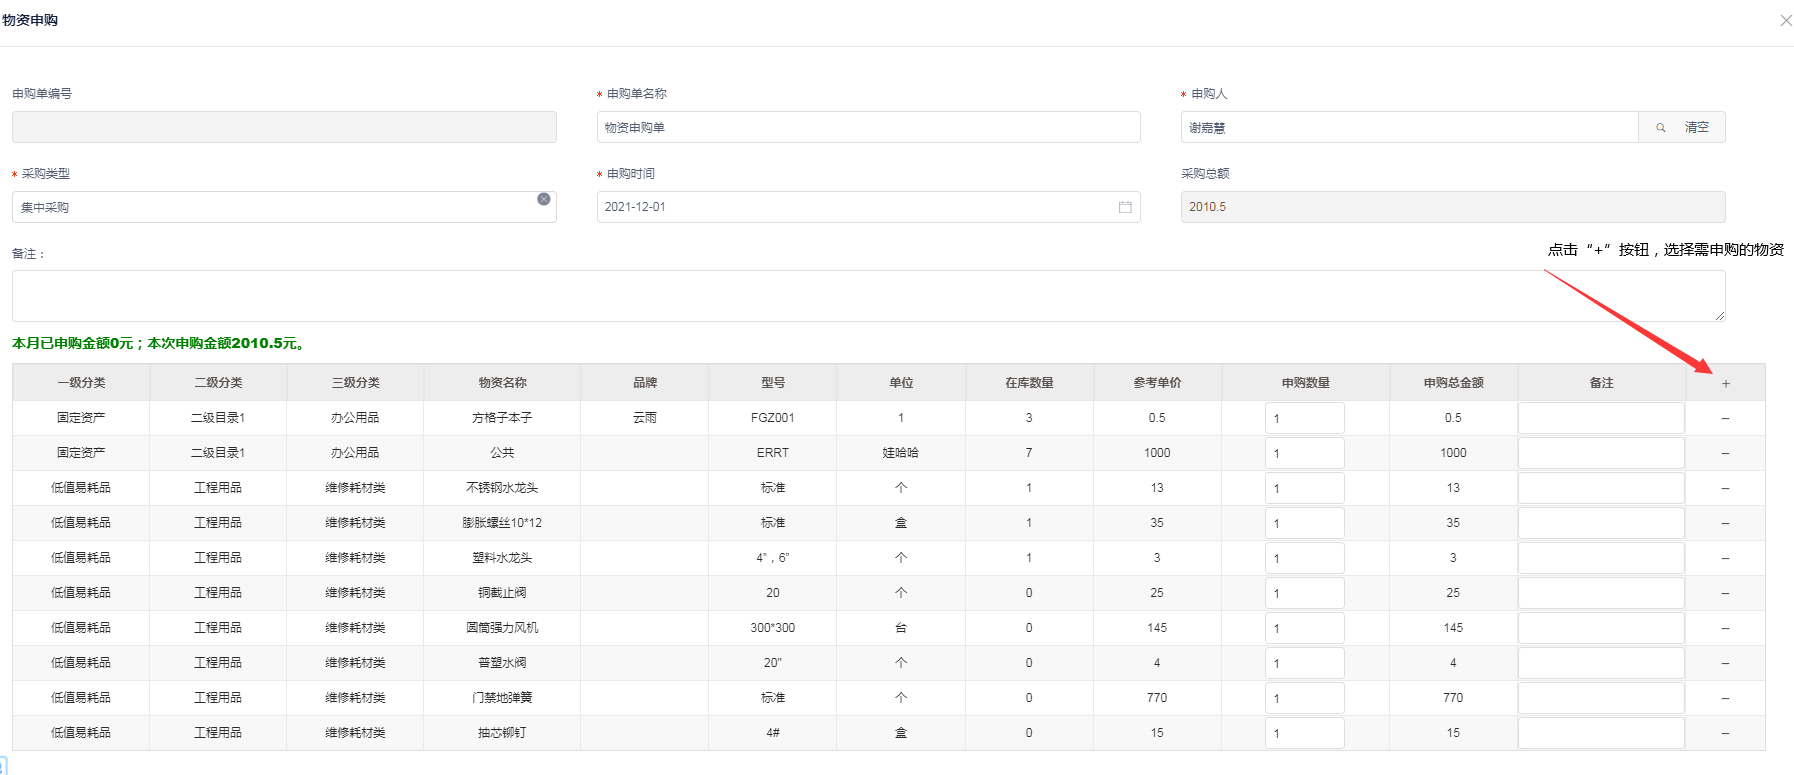
Task: Remove the 塑料水龙头 row with minus icon
Action: [x=1725, y=558]
